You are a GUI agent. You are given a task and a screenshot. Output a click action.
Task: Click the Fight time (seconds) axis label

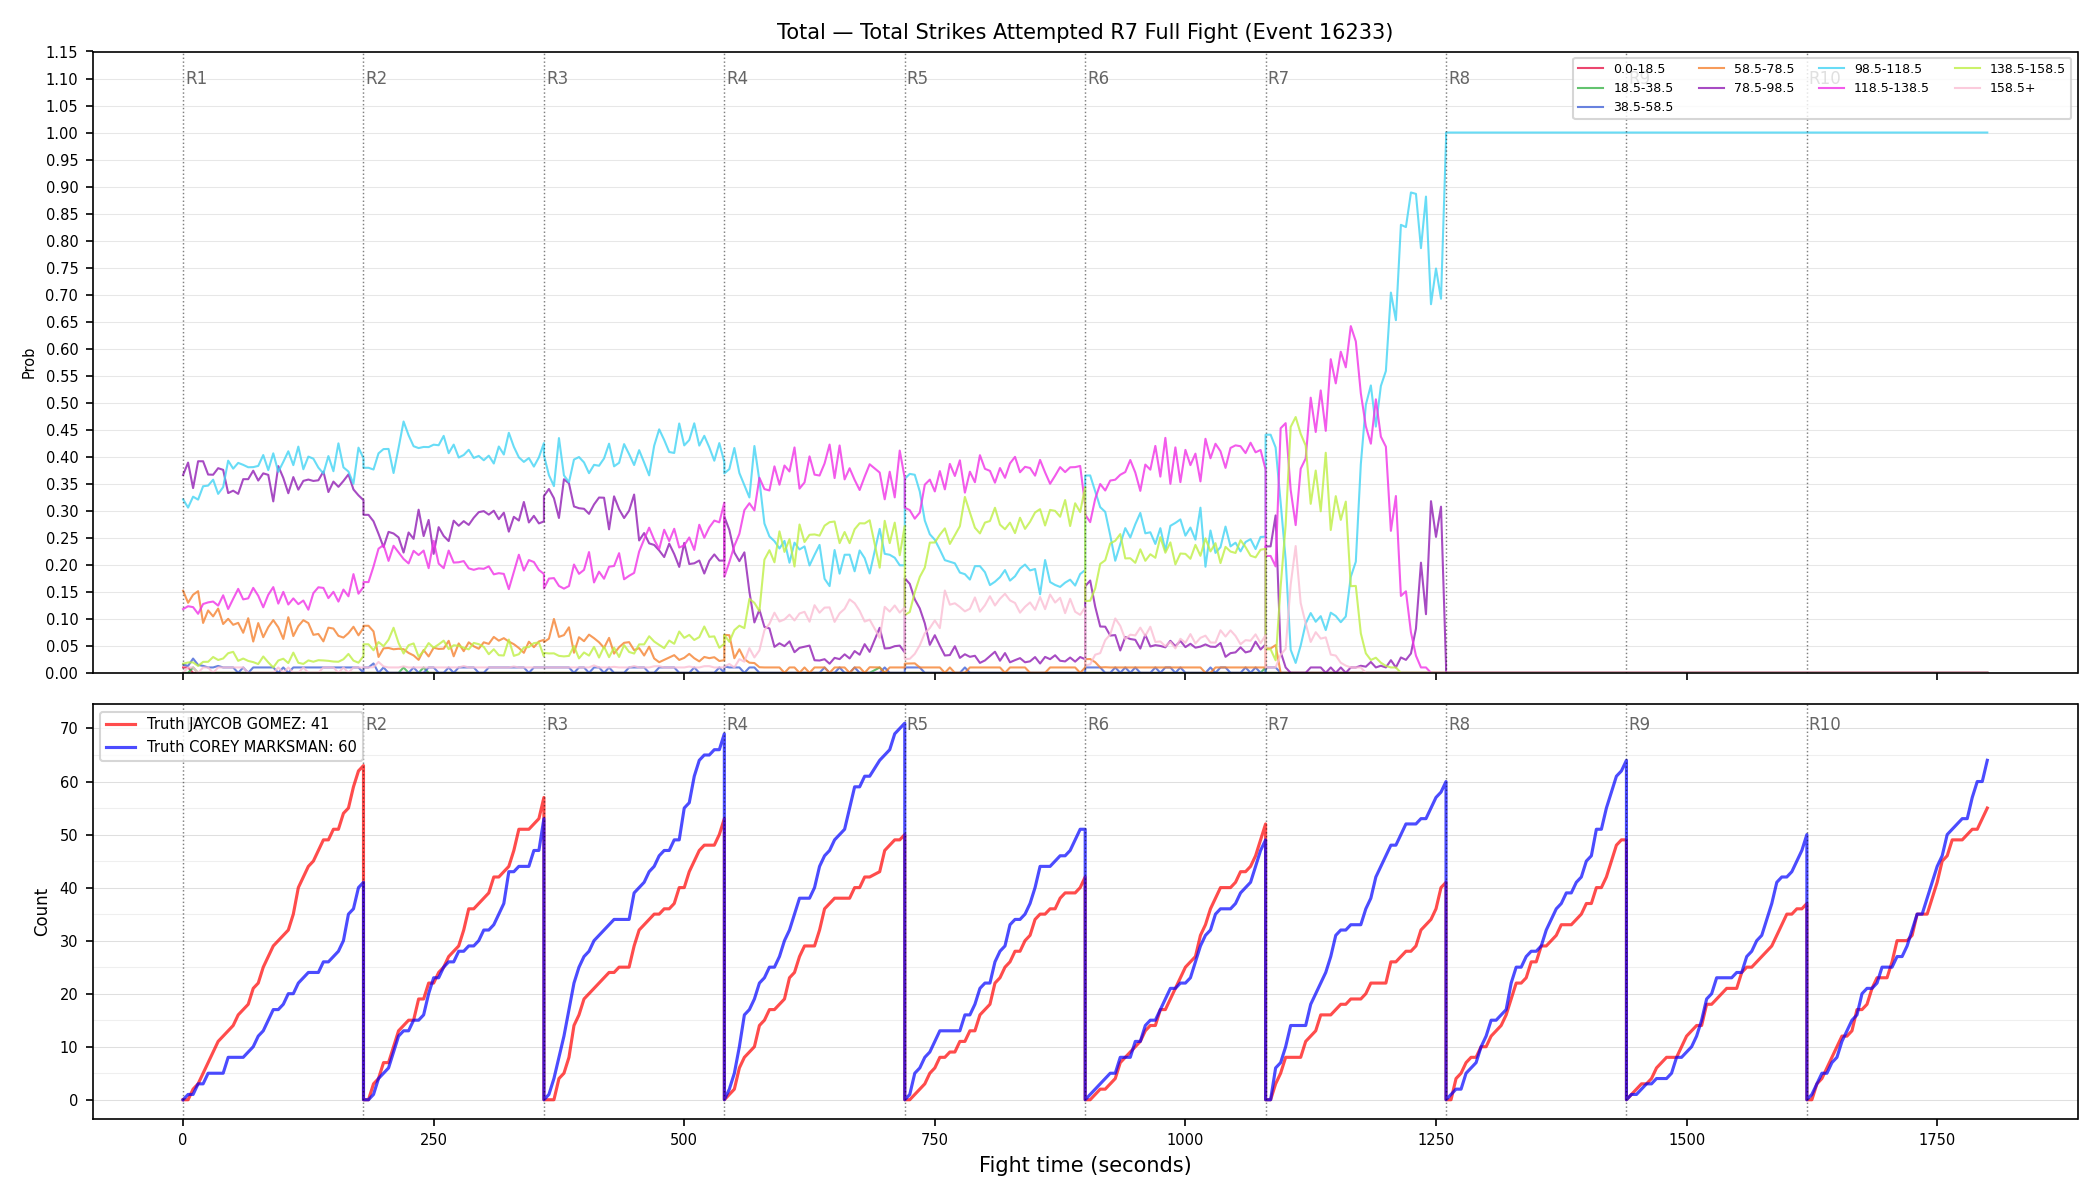(1085, 1165)
